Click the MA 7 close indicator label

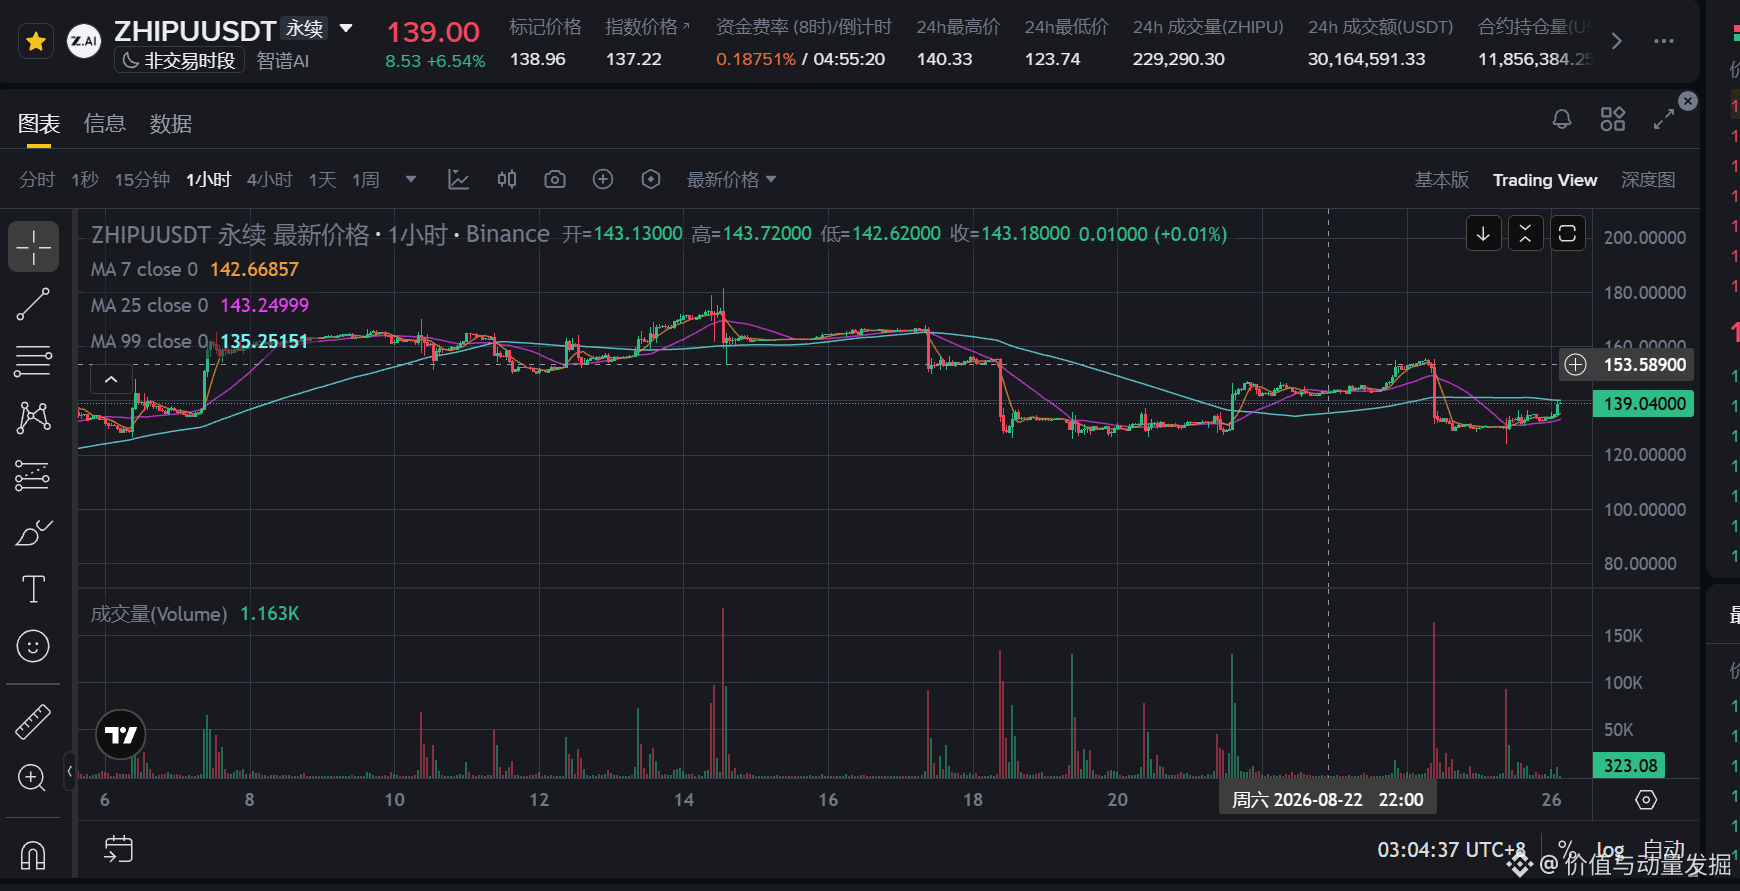click(x=144, y=269)
